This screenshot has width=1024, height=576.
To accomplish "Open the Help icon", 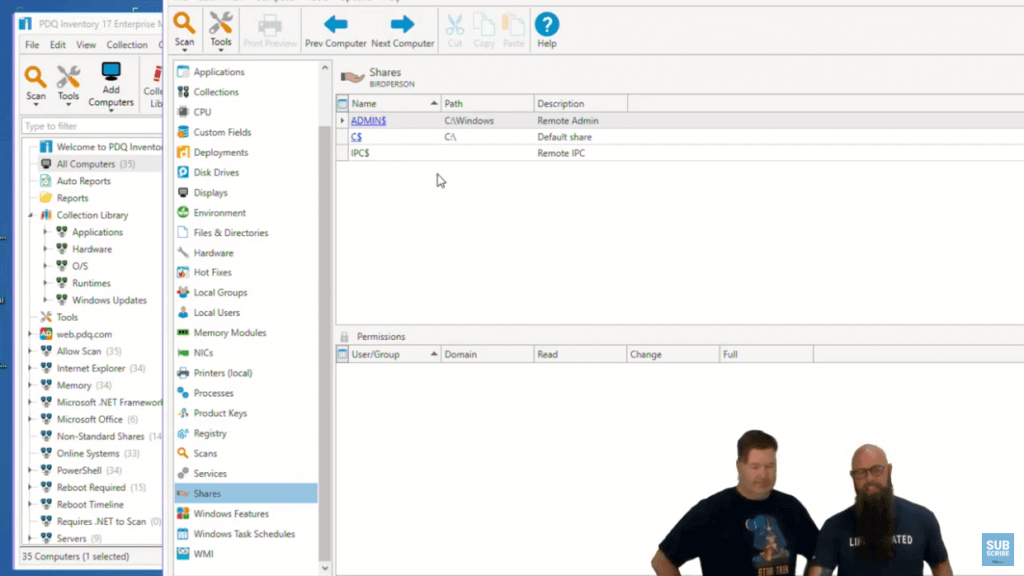I will click(547, 31).
